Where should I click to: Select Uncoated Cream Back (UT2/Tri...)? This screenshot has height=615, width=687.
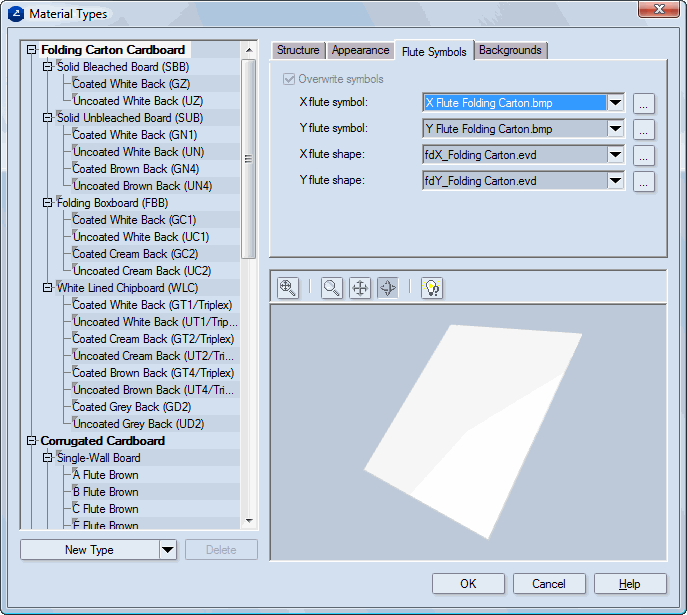153,356
